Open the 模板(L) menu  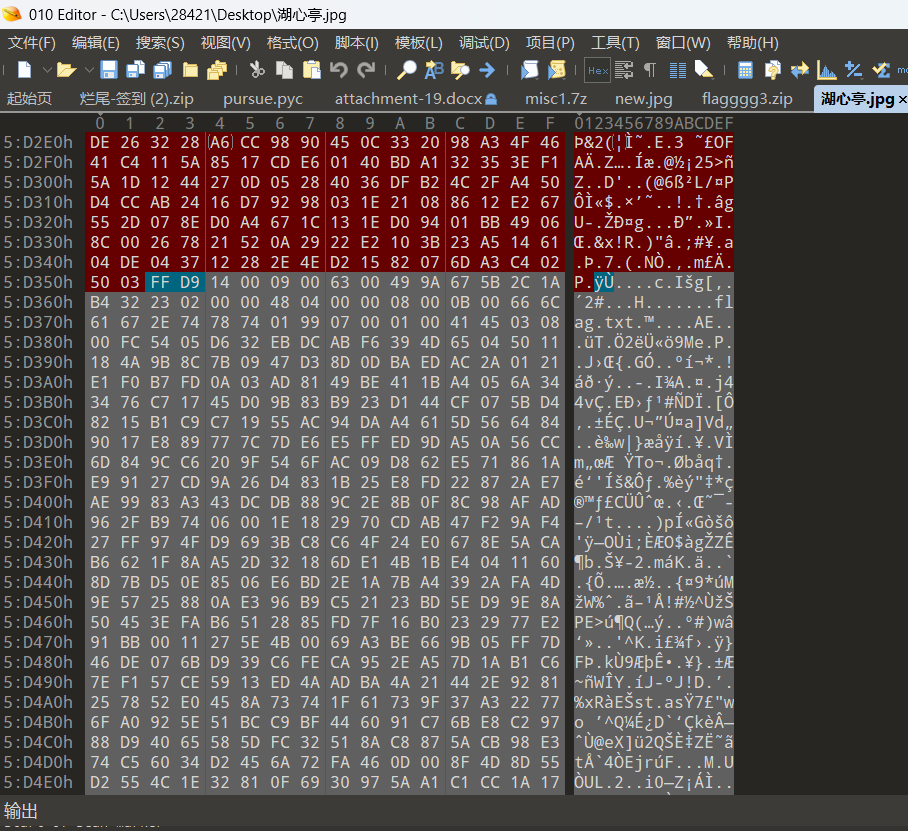point(419,43)
